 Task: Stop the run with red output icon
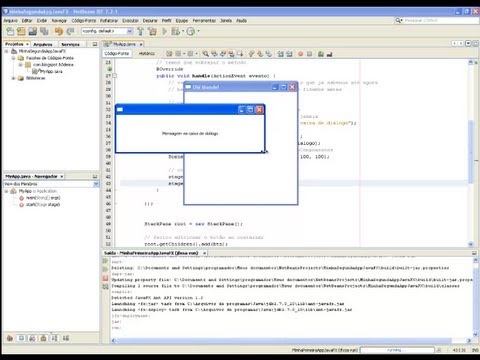[x=105, y=278]
